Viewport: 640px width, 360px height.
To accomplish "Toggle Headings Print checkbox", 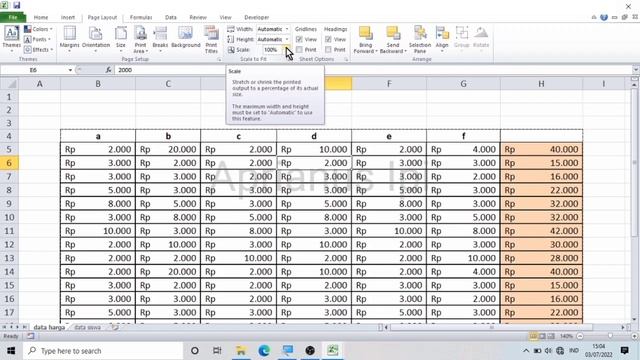I will (328, 49).
